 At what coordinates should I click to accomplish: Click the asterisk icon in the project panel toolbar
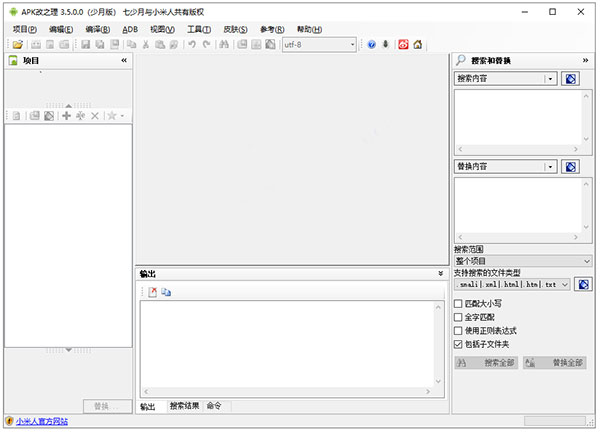tap(80, 116)
